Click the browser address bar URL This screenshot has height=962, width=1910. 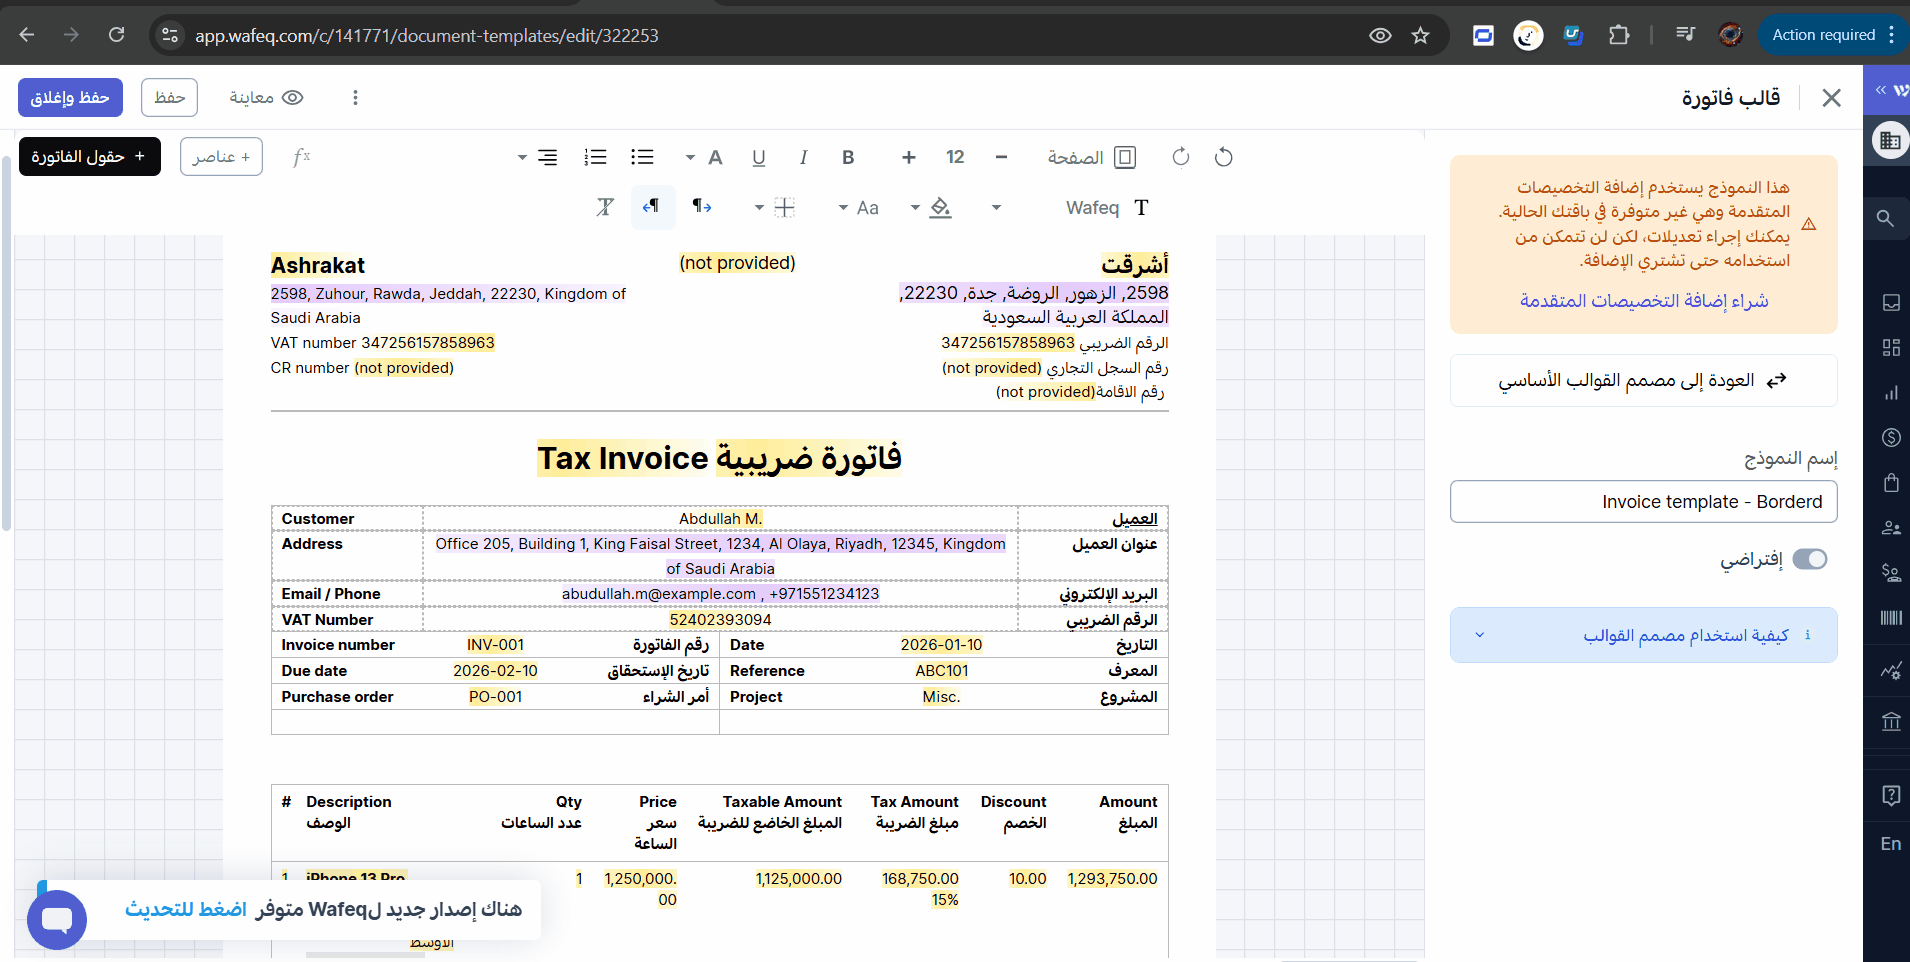(x=427, y=35)
